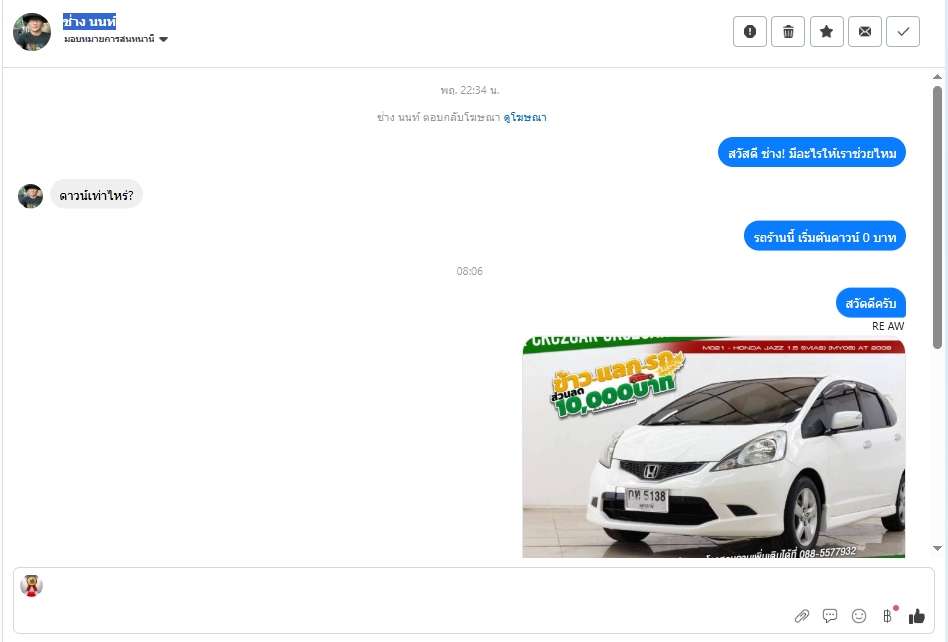948x642 pixels.
Task: Select the รถร้านนี้ เริ่มต้นดาวน์ 0 บาท bubble
Action: point(825,236)
